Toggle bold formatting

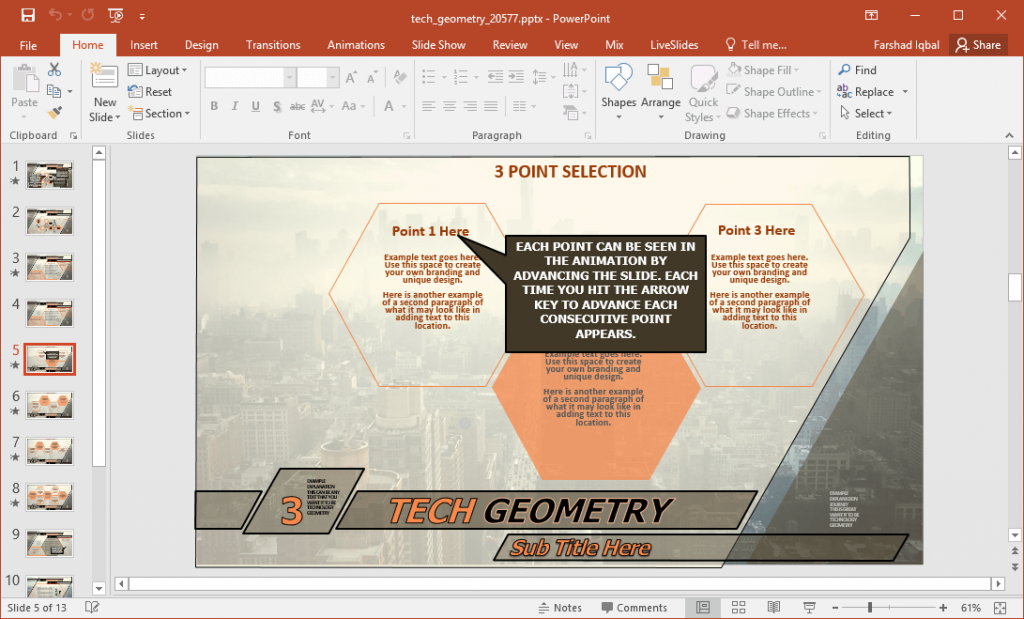point(214,105)
